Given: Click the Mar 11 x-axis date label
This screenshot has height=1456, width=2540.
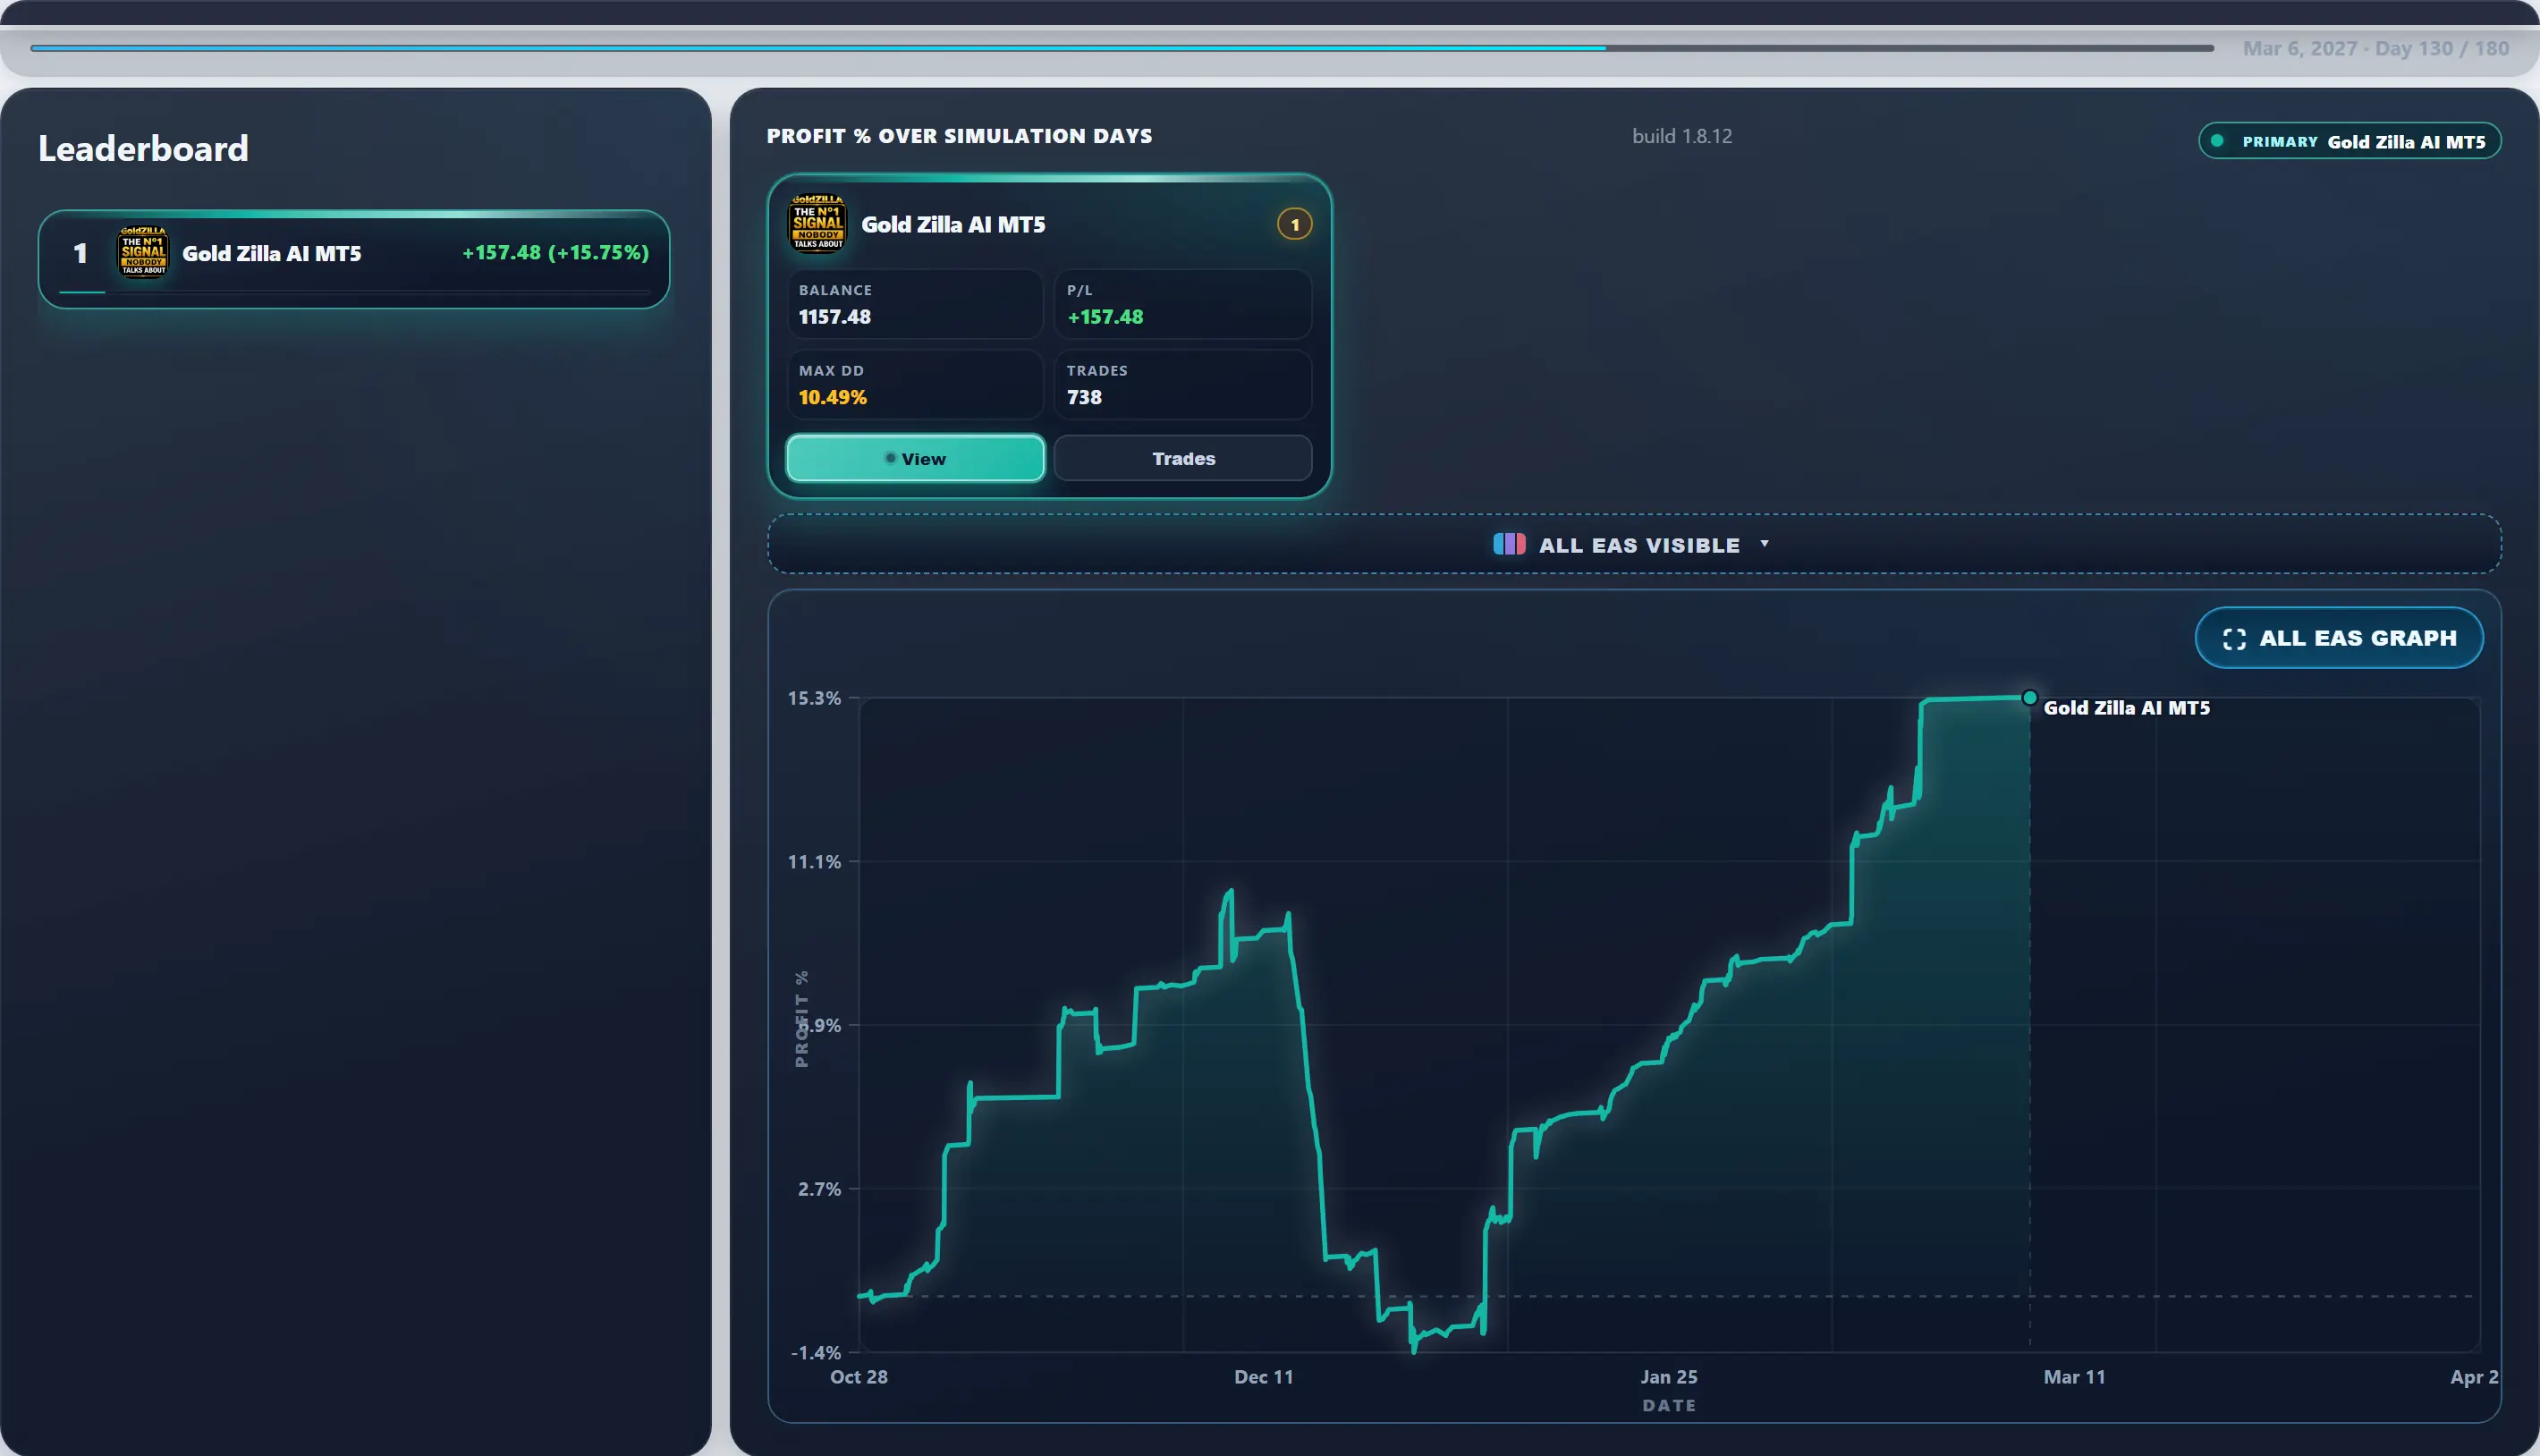Looking at the screenshot, I should pyautogui.click(x=2074, y=1377).
